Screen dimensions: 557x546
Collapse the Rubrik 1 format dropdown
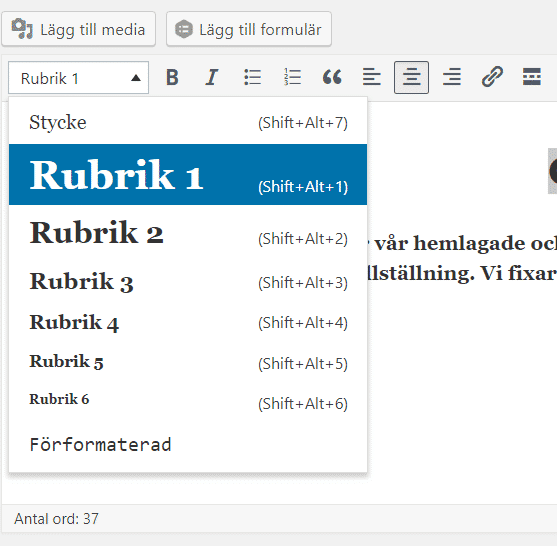[x=79, y=78]
